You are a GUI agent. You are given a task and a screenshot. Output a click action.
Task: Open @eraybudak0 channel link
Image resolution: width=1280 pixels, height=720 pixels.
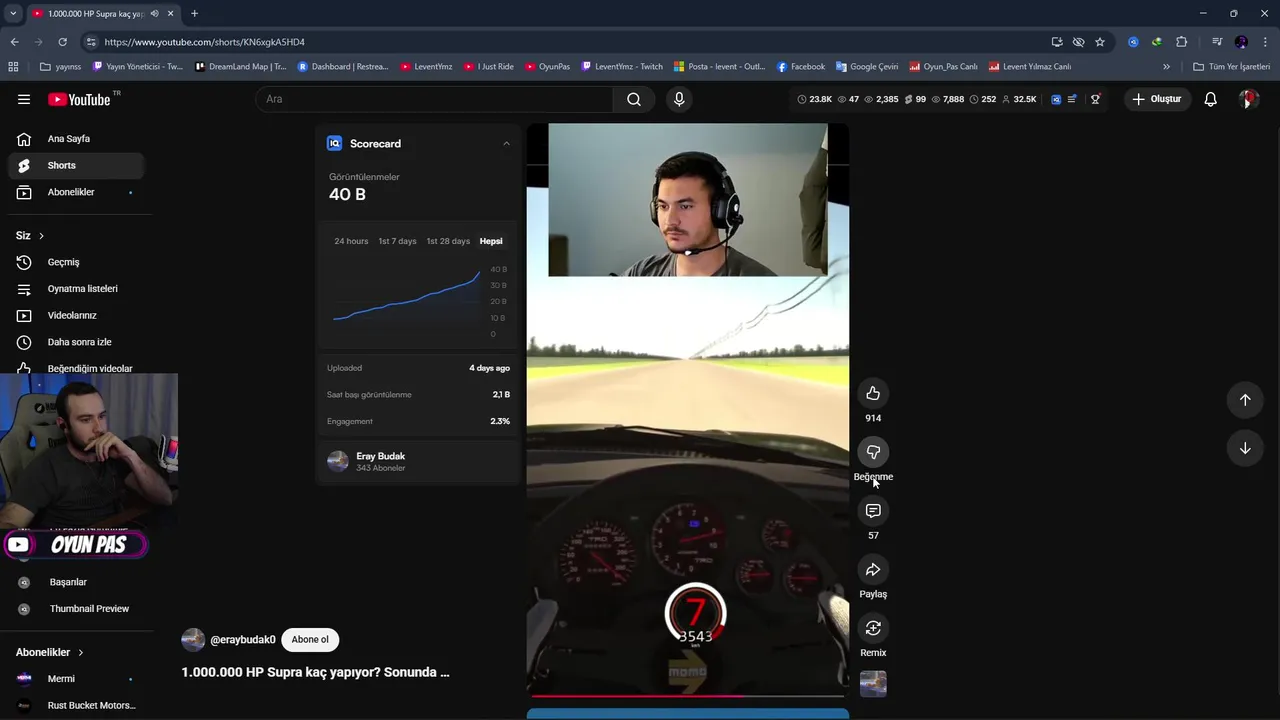click(x=243, y=640)
